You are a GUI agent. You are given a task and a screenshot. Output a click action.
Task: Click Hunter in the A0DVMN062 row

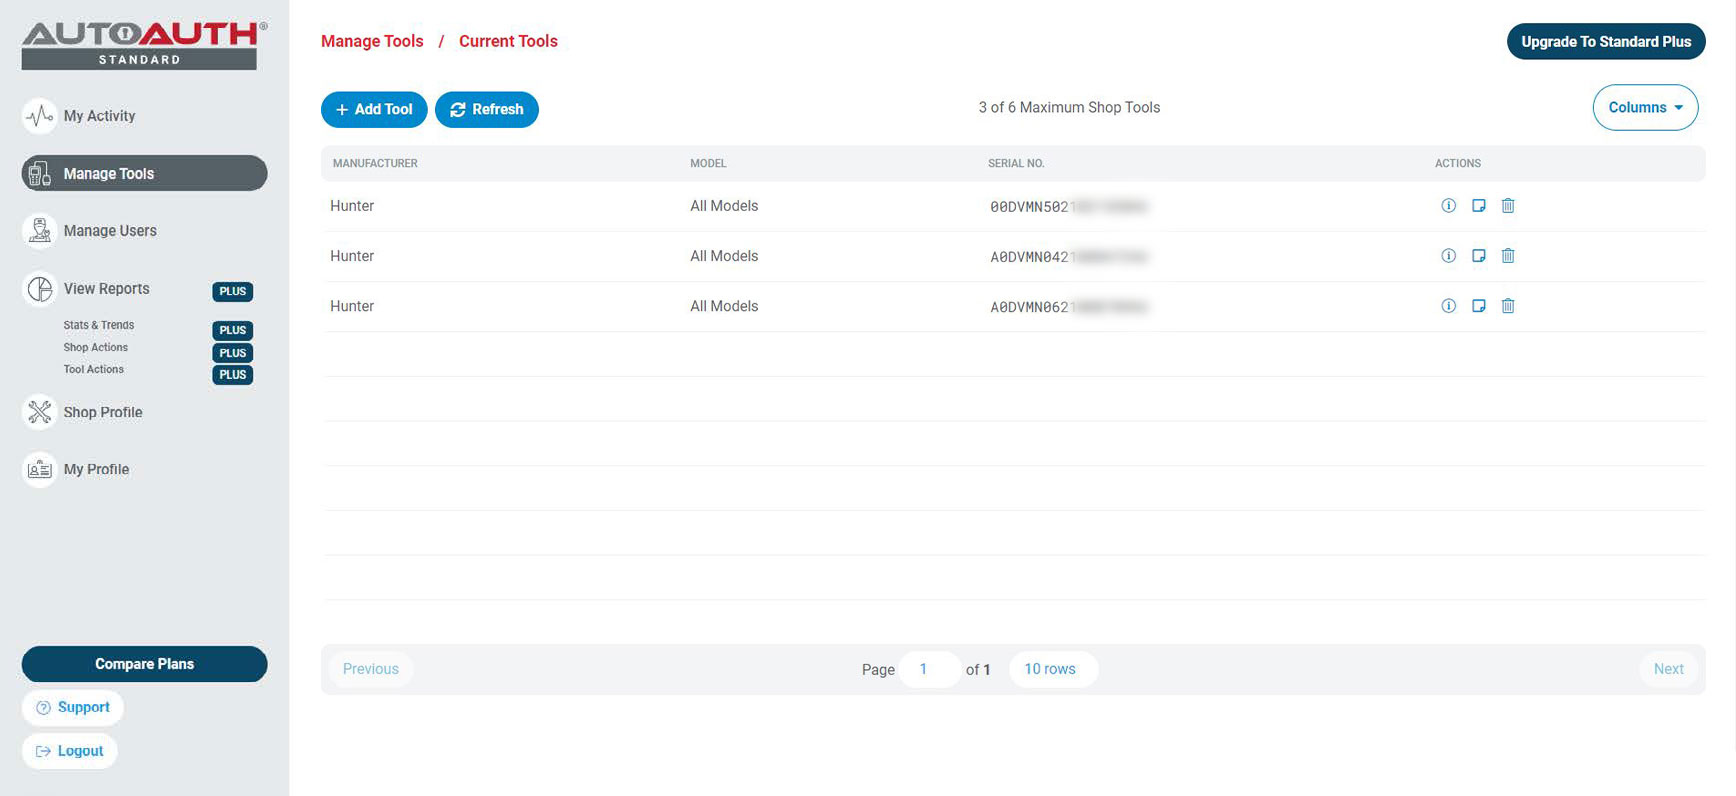point(352,306)
